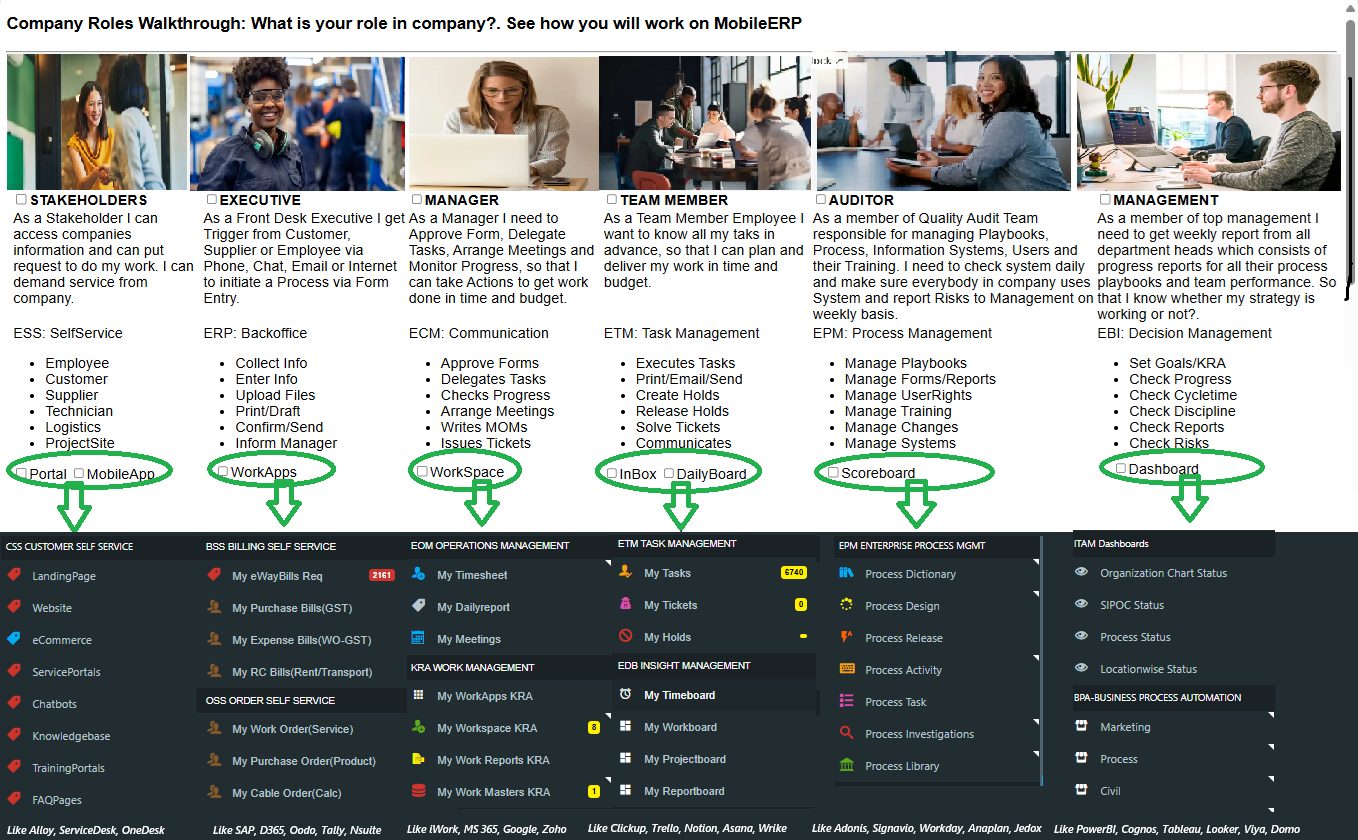
Task: Click the prohibited icon beside My Holds
Action: pyautogui.click(x=625, y=636)
